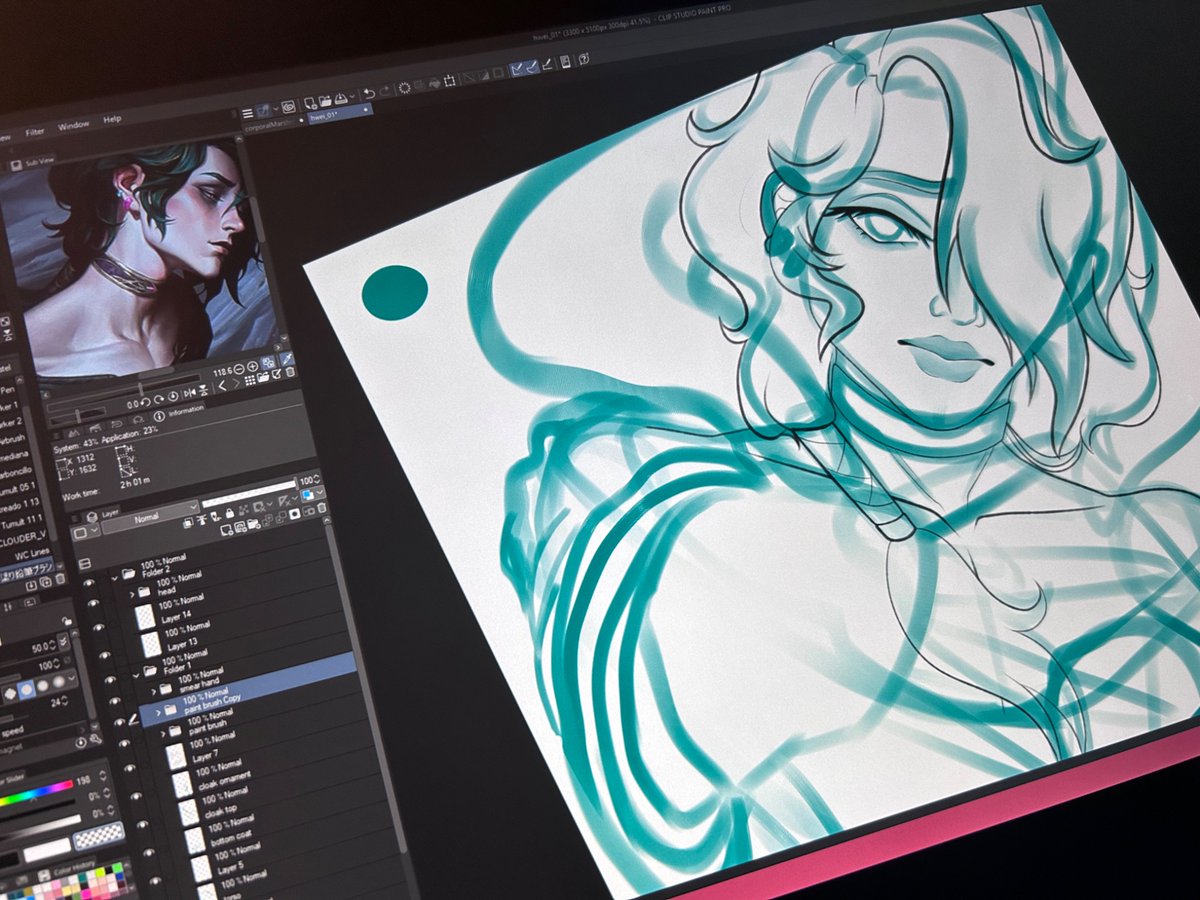This screenshot has width=1200, height=900.
Task: Delete layer with Layer panel trash icon
Action: tap(322, 508)
